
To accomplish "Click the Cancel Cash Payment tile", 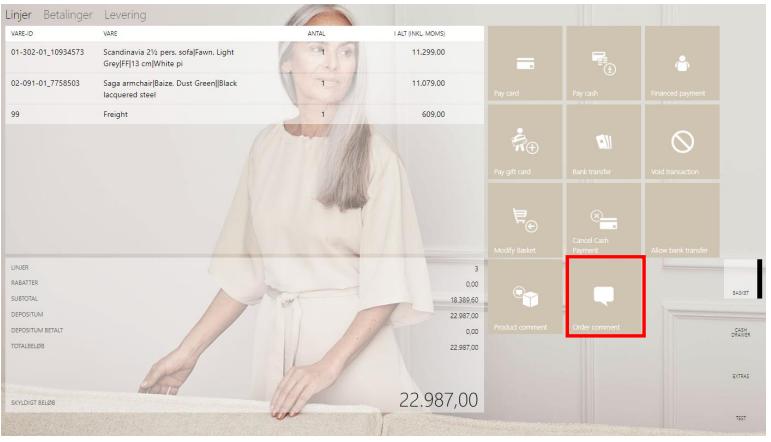I will coord(603,219).
